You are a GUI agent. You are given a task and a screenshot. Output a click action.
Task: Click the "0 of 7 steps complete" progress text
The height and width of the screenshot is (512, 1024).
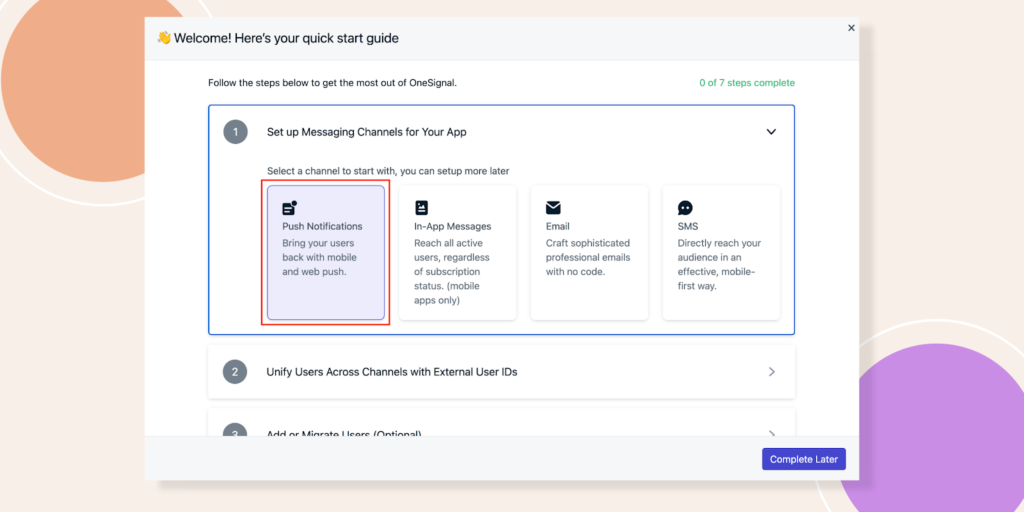[747, 83]
